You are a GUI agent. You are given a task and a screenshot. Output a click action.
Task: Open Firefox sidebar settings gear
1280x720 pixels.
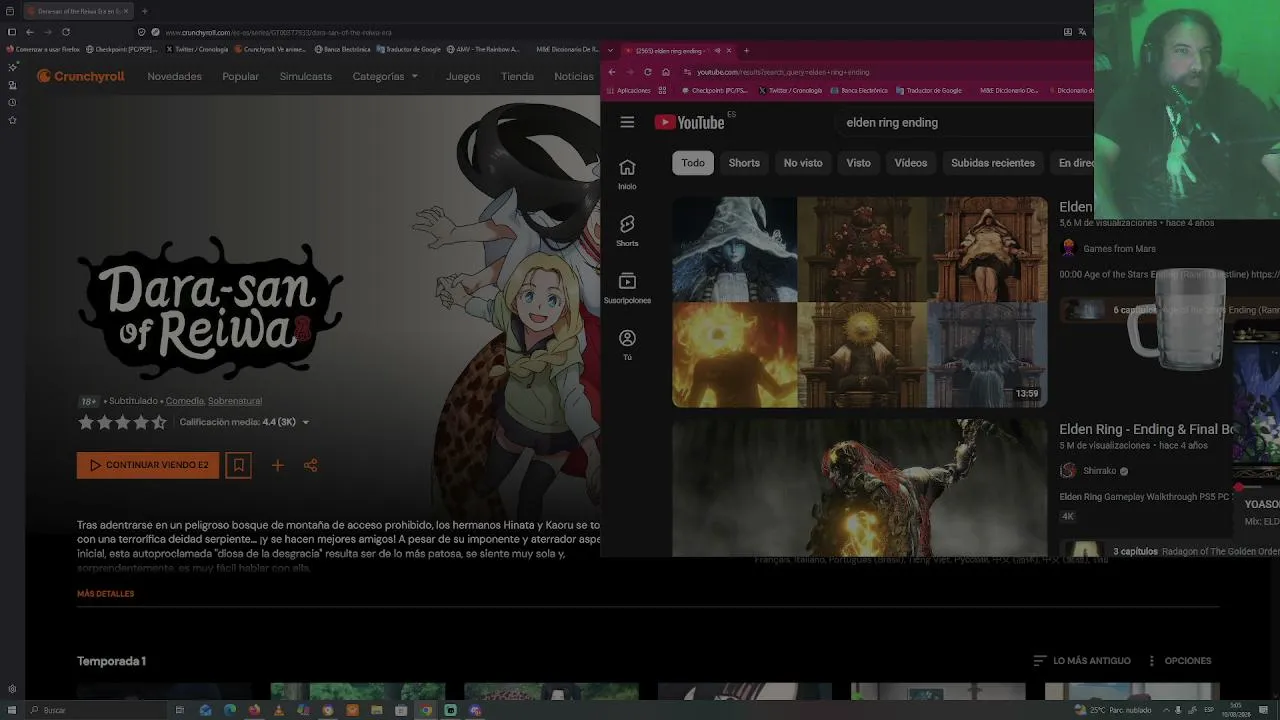pyautogui.click(x=12, y=689)
